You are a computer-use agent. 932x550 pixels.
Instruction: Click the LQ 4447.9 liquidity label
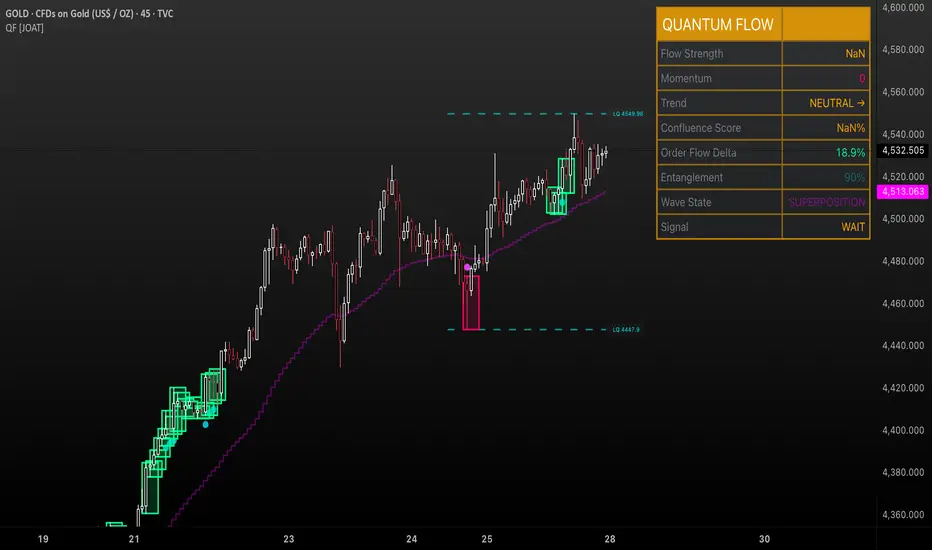tap(626, 329)
